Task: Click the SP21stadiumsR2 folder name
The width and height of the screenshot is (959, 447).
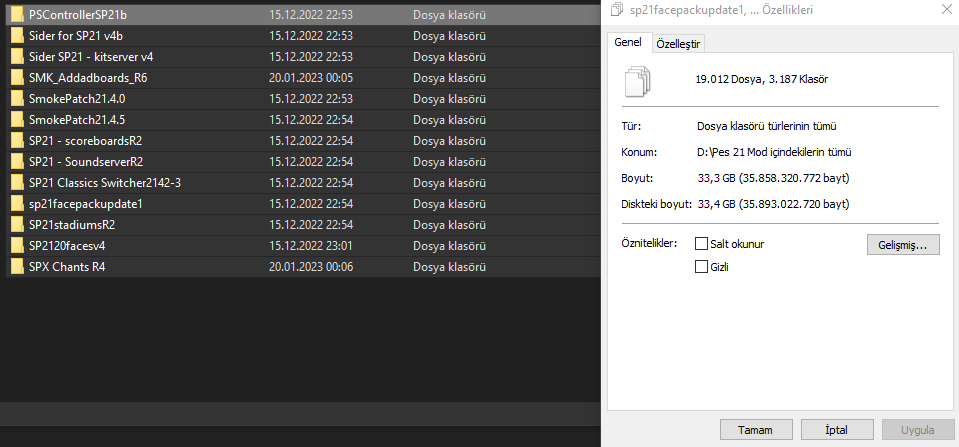Action: click(72, 224)
